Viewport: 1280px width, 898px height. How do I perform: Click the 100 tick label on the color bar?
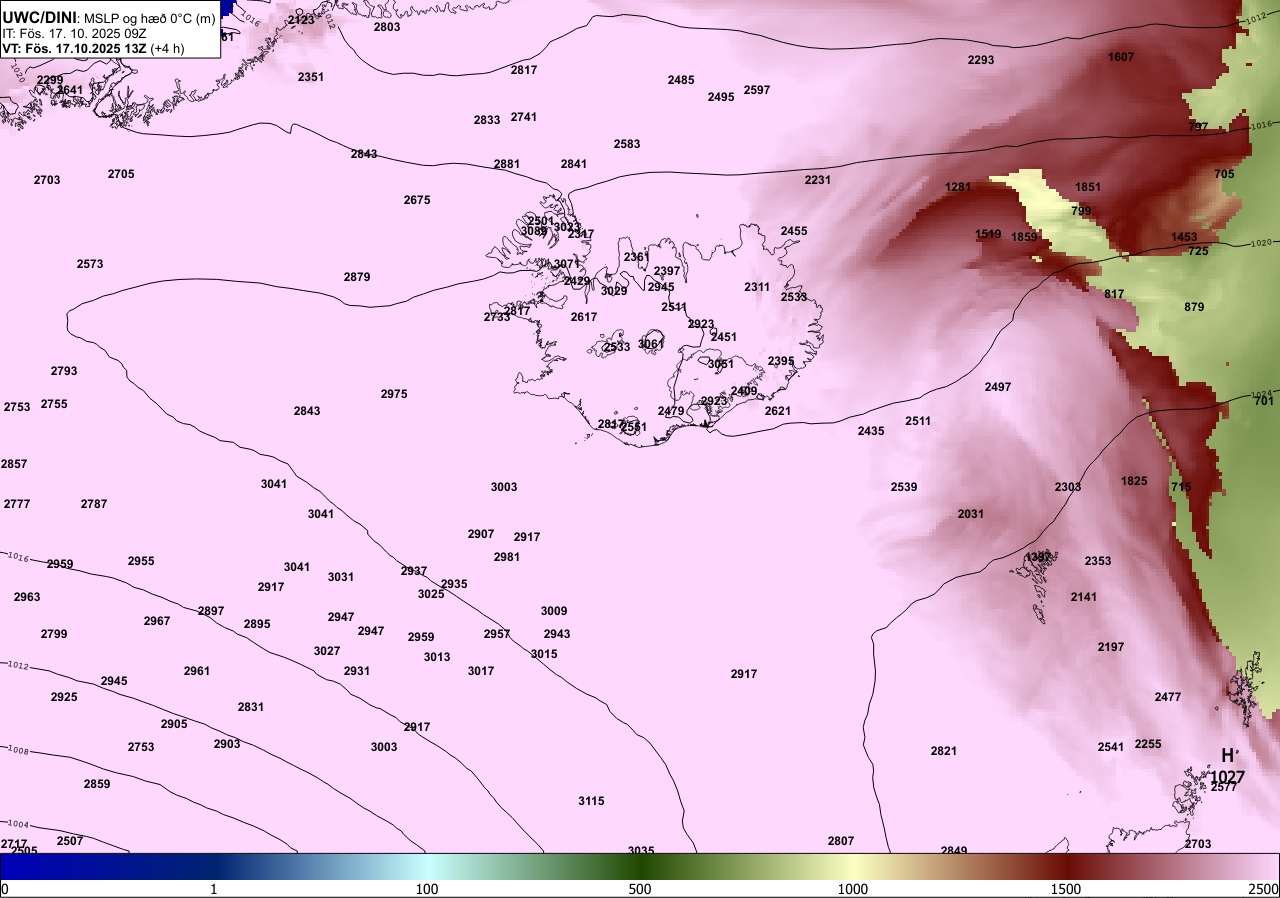click(427, 889)
